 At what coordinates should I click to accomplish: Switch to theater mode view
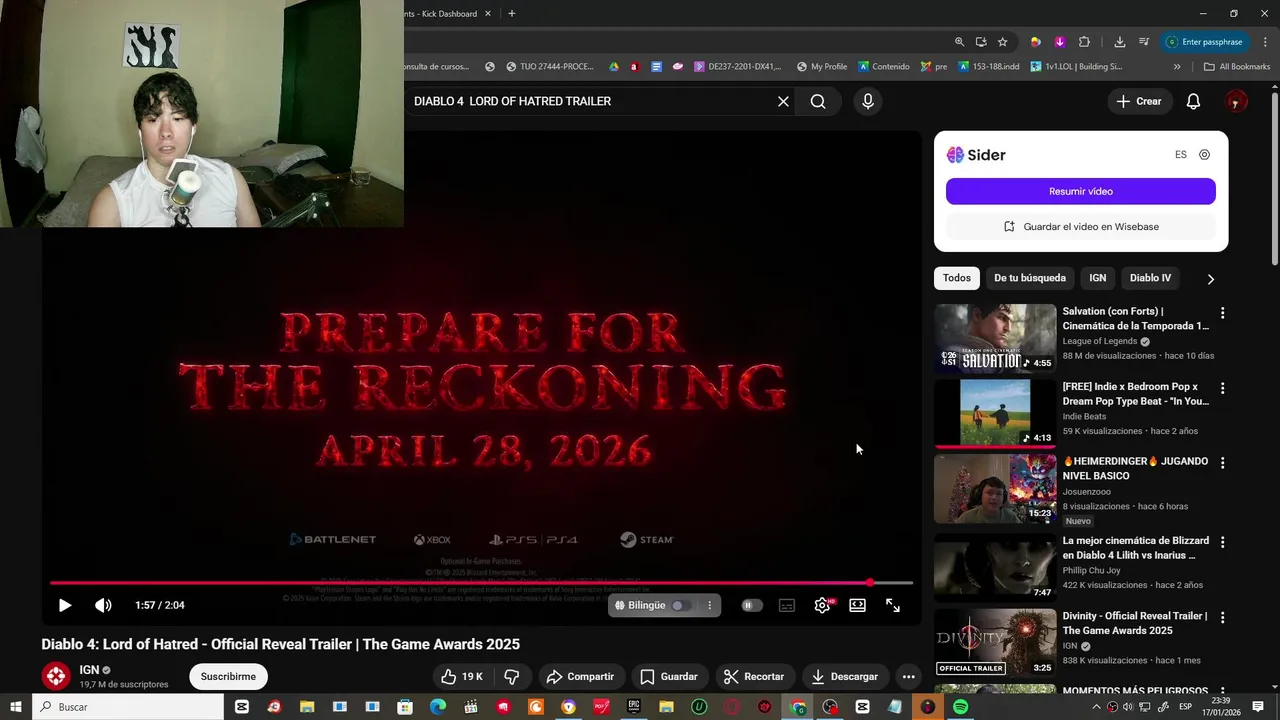coord(857,605)
